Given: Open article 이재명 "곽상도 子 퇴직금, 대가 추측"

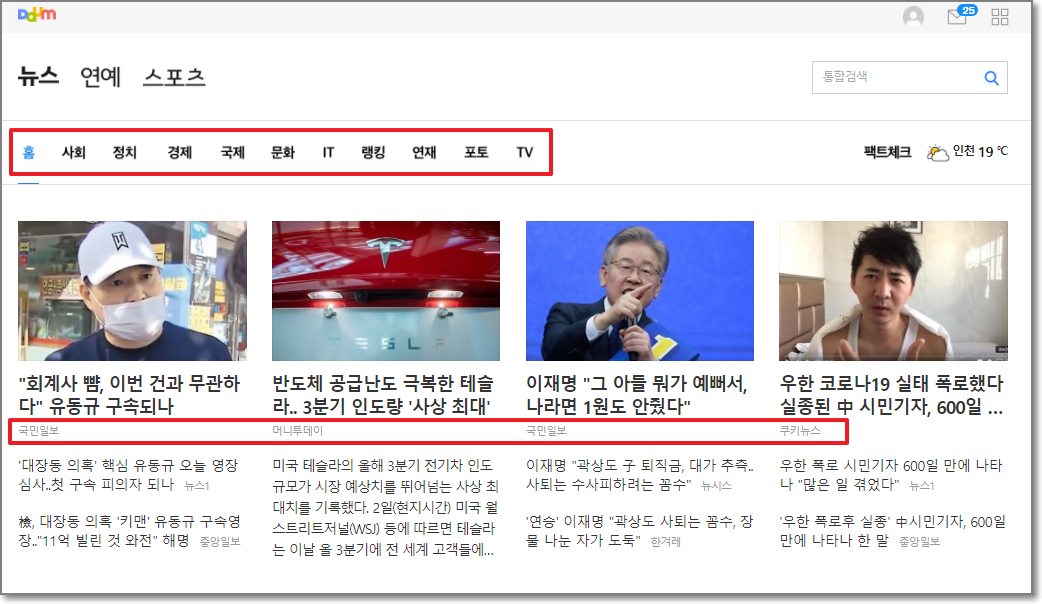Looking at the screenshot, I should tap(640, 475).
